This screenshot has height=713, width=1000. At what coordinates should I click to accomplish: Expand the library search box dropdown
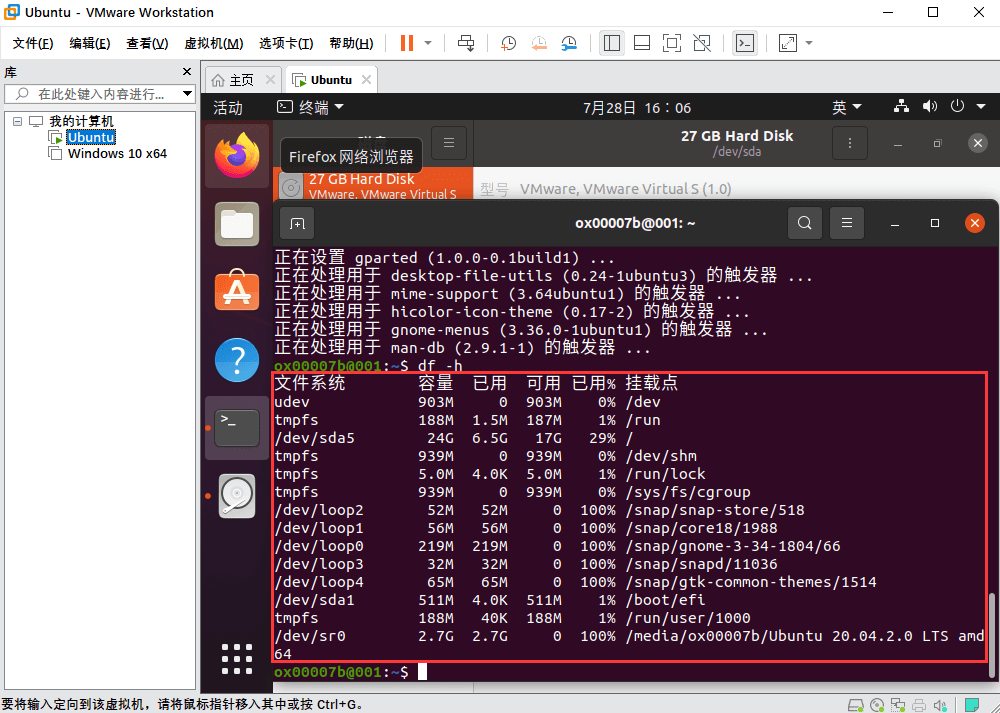185,94
